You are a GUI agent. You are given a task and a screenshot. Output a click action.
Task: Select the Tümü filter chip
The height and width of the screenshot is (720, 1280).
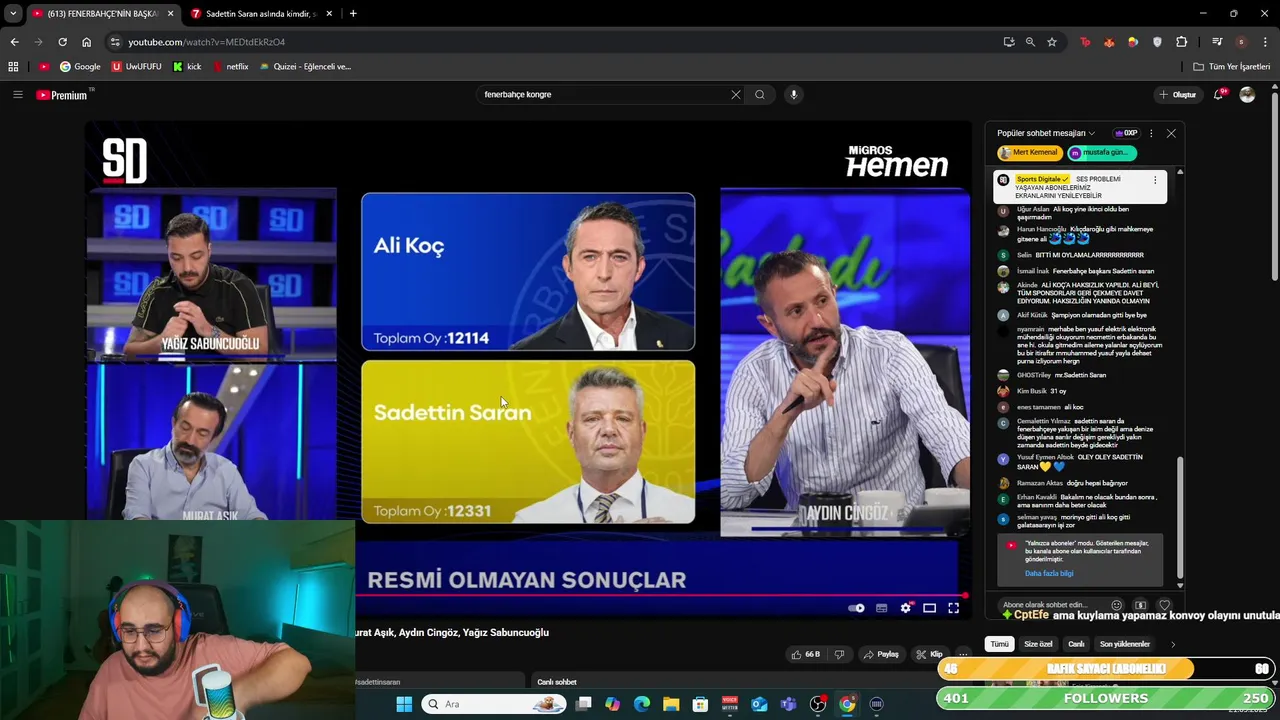[x=999, y=644]
